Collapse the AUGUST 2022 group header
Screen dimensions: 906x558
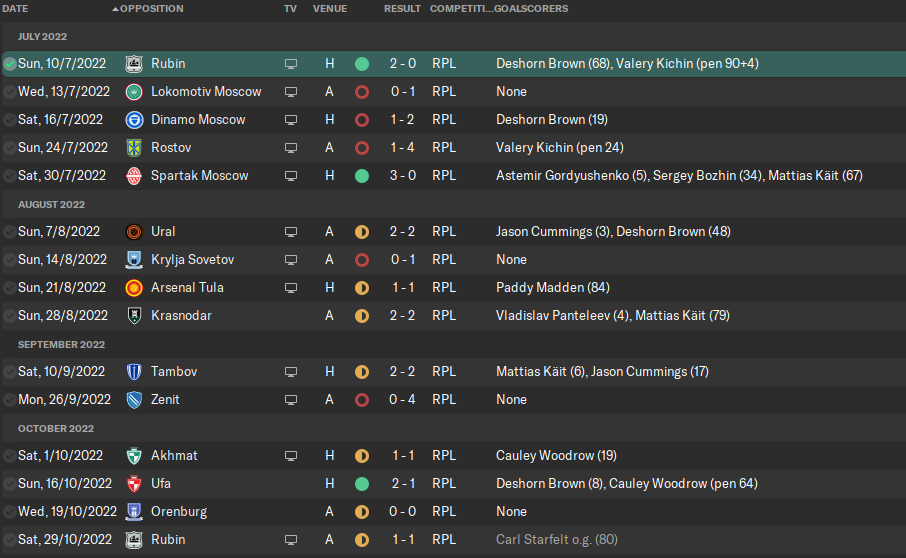coord(51,204)
